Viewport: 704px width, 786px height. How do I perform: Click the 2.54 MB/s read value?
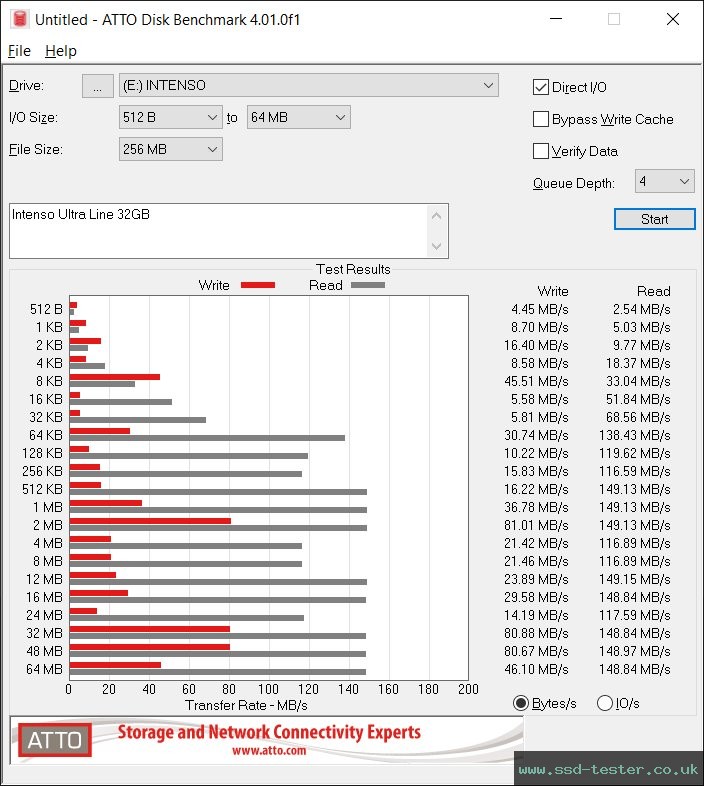pyautogui.click(x=641, y=309)
